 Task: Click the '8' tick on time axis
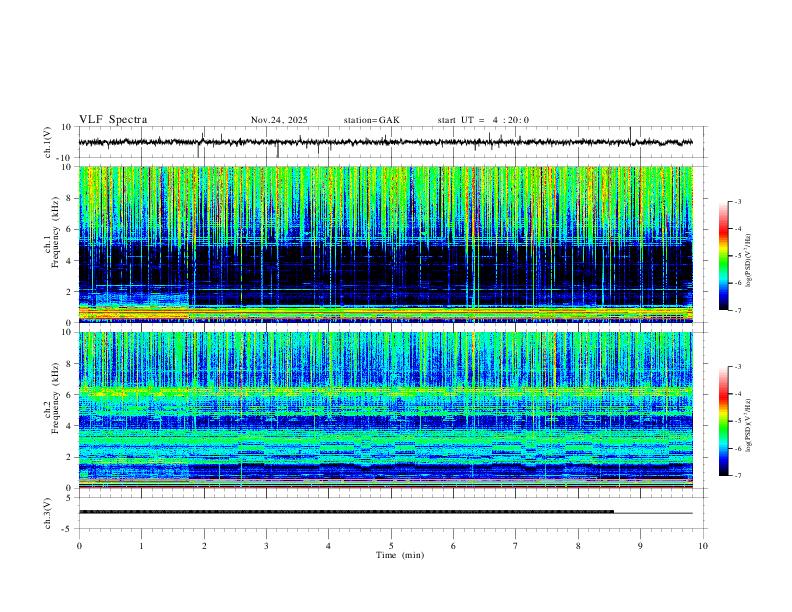point(578,546)
